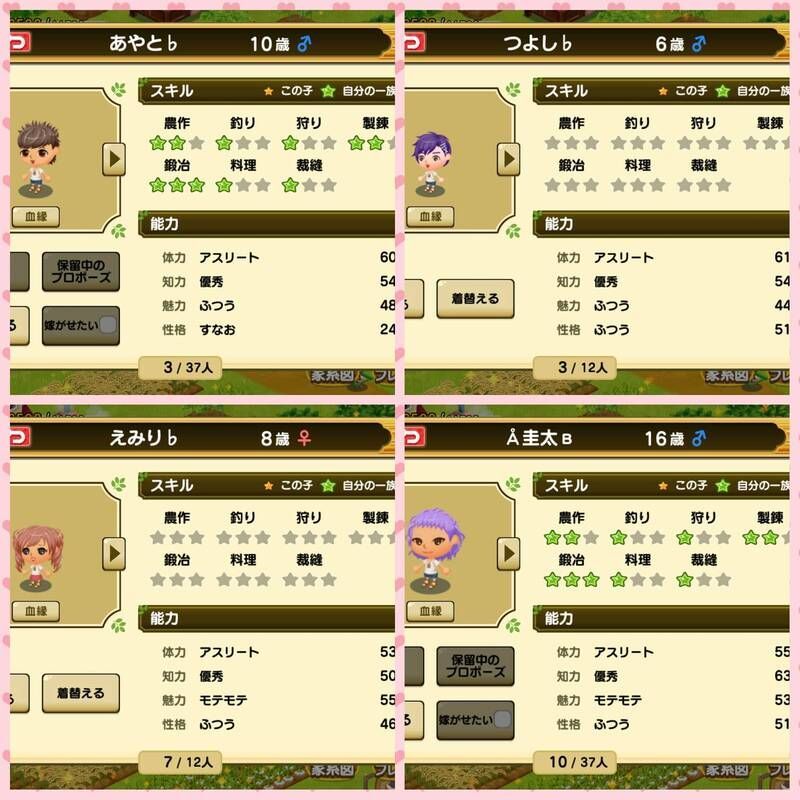
Task: Show next character with arrow beside つよし
Action: pyautogui.click(x=509, y=159)
